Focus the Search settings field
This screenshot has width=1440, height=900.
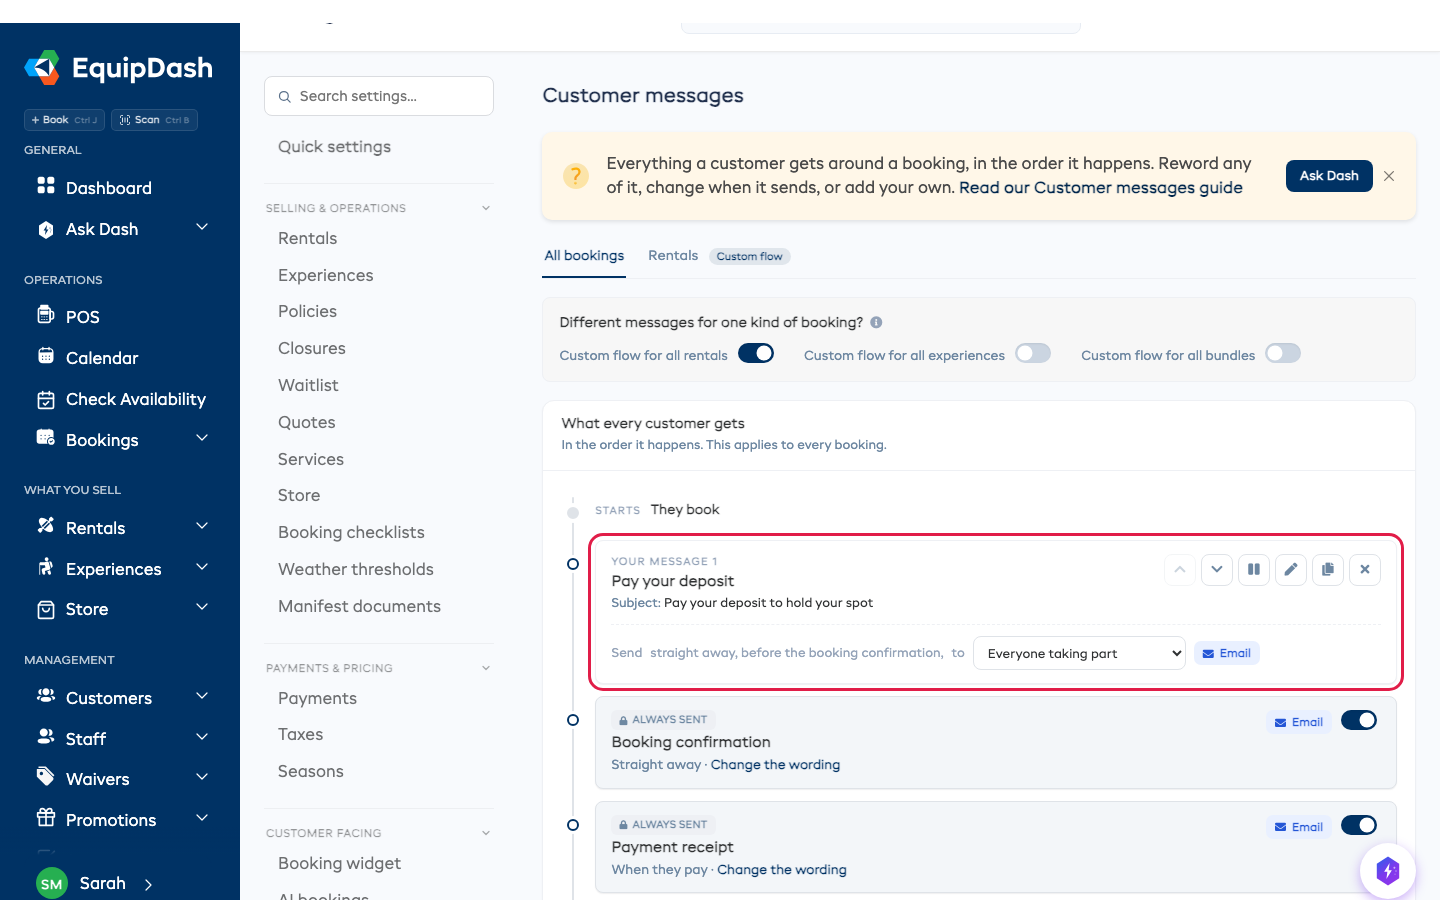[379, 96]
